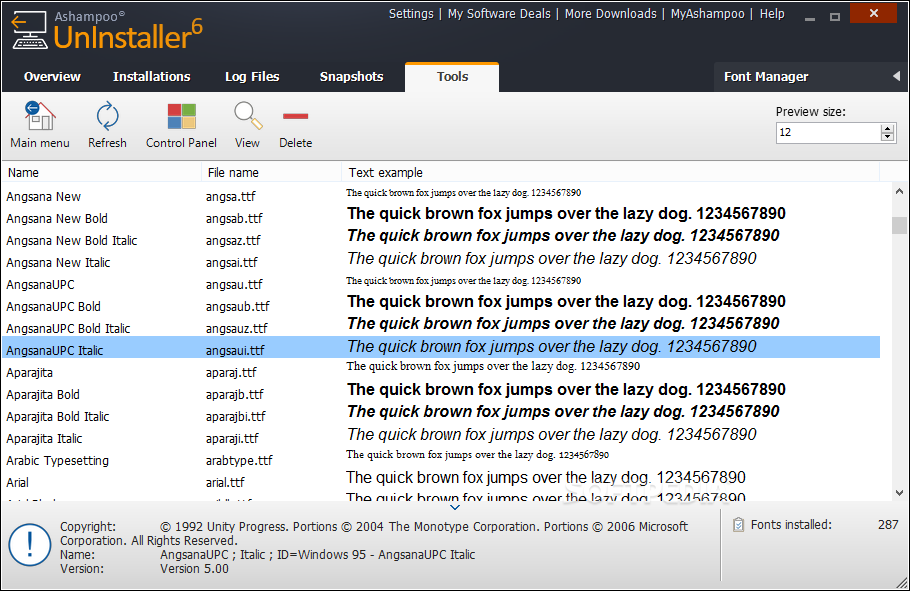Click the Refresh icon
The width and height of the screenshot is (910, 591).
pyautogui.click(x=107, y=116)
